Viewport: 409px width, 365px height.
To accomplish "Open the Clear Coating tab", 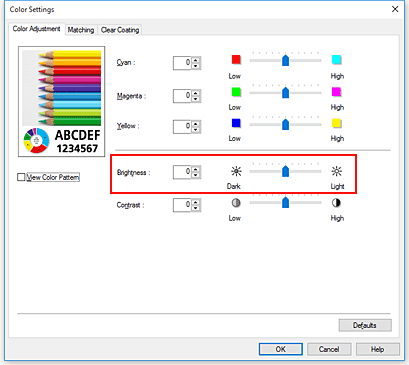I will tap(120, 30).
